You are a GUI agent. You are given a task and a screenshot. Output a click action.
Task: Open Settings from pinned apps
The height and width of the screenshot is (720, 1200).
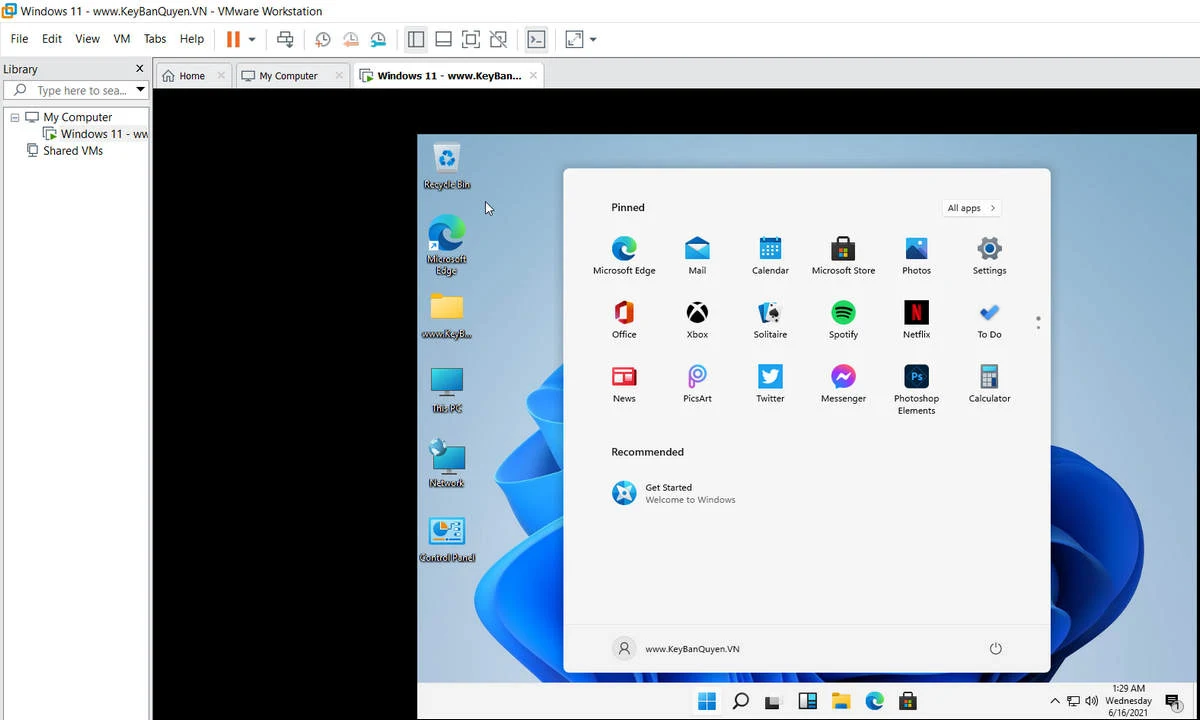point(989,256)
